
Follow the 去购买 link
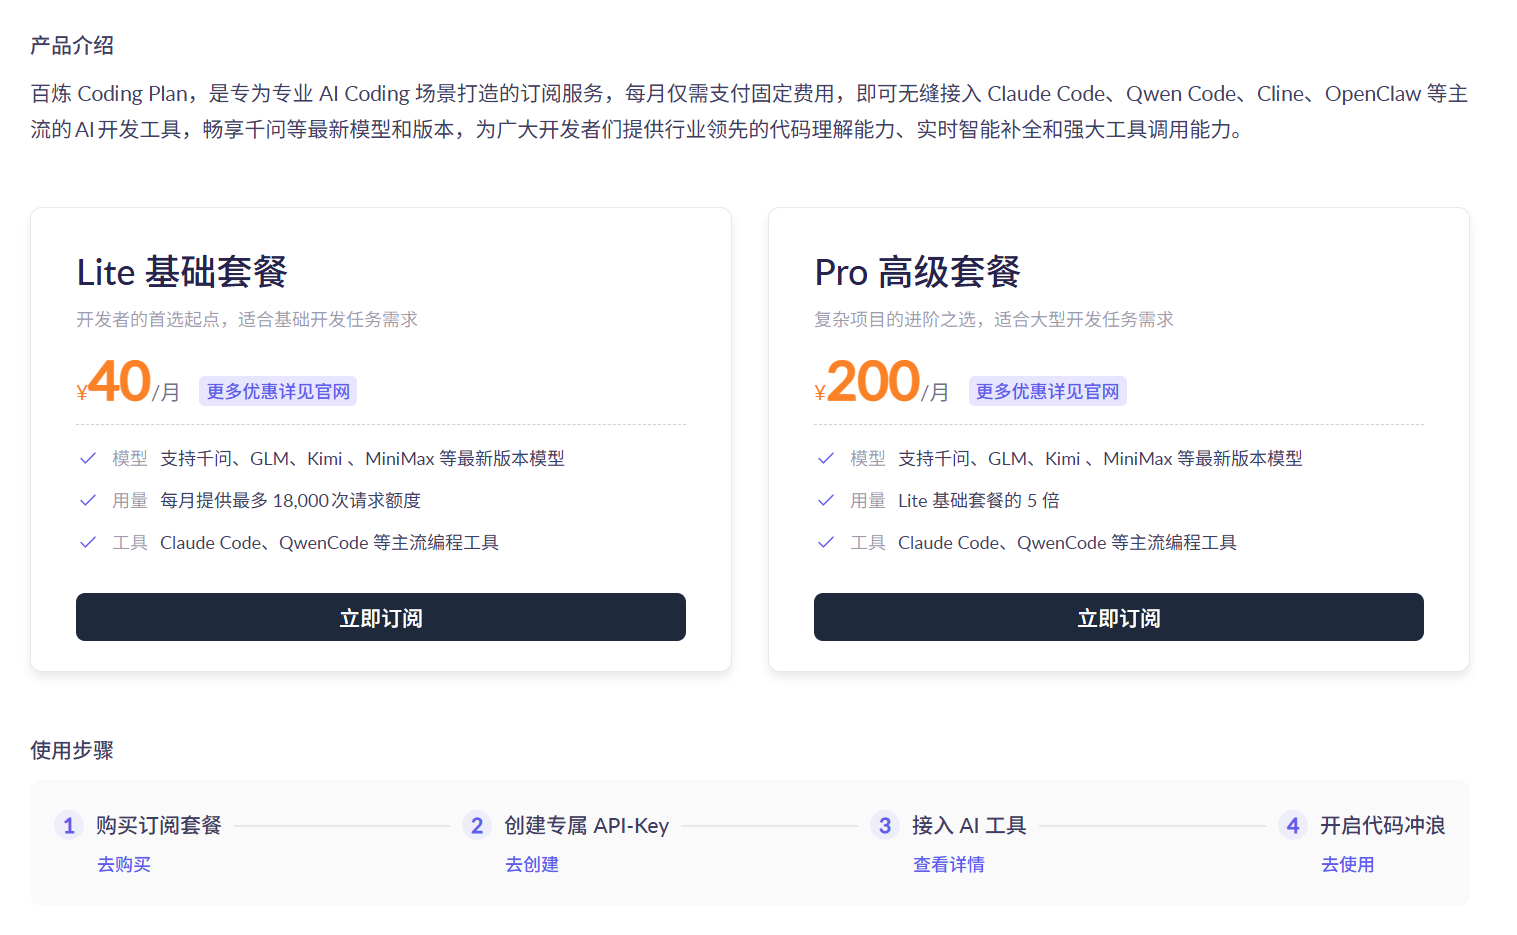pyautogui.click(x=124, y=864)
